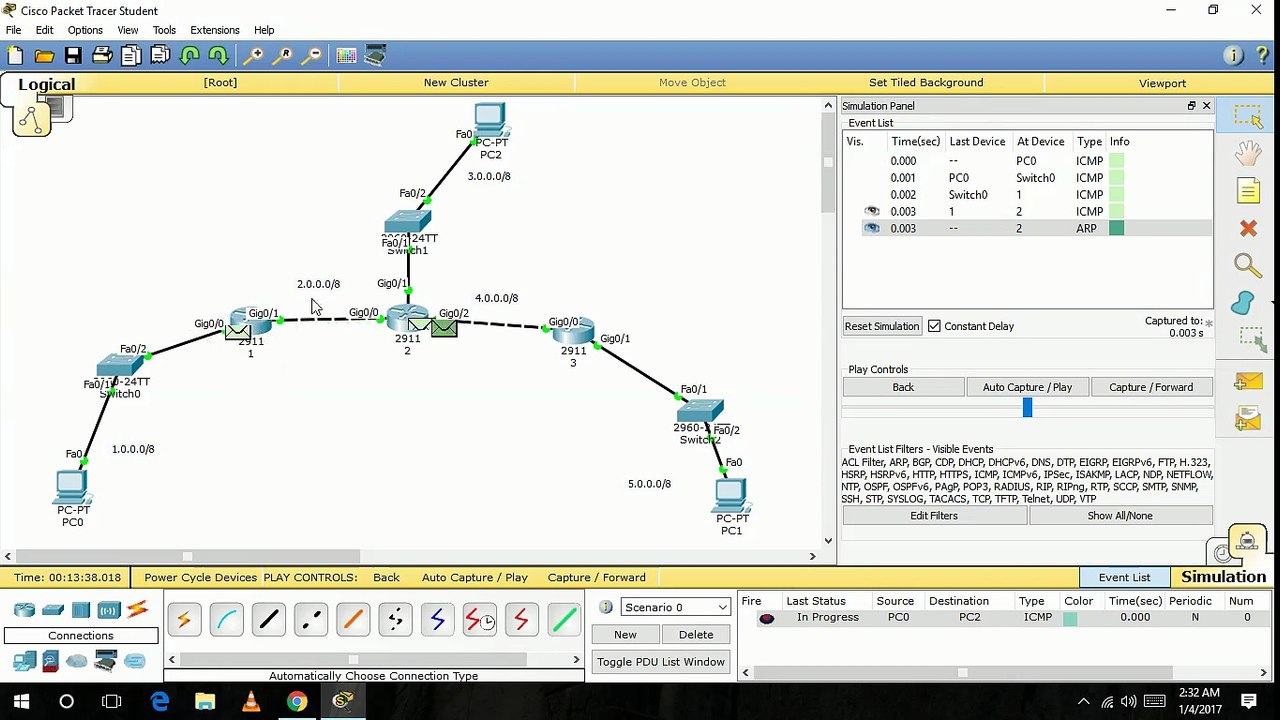Click the open folder toolbar icon
Image resolution: width=1280 pixels, height=720 pixels.
click(x=44, y=56)
